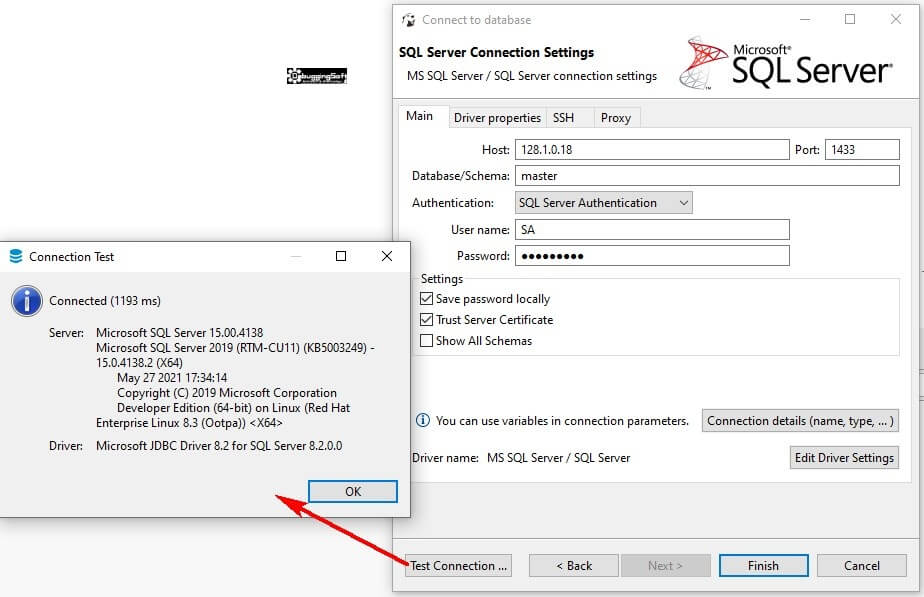Click the Microsoft SQL Server logo
924x597 pixels.
[x=786, y=64]
